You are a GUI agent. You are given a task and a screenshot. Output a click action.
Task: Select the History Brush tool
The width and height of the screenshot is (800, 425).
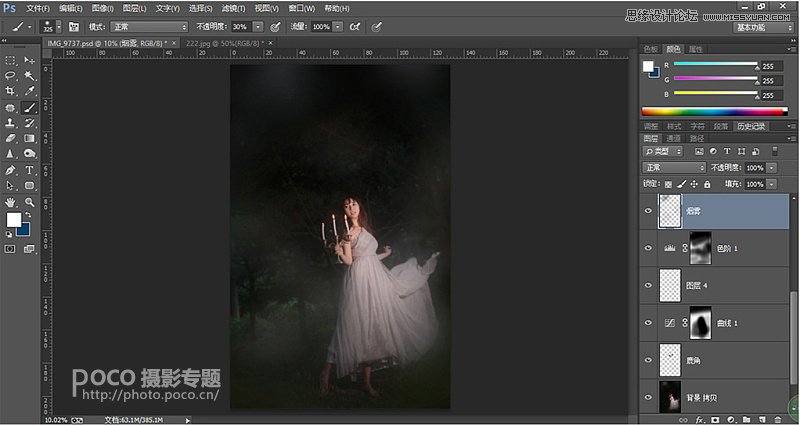coord(30,123)
